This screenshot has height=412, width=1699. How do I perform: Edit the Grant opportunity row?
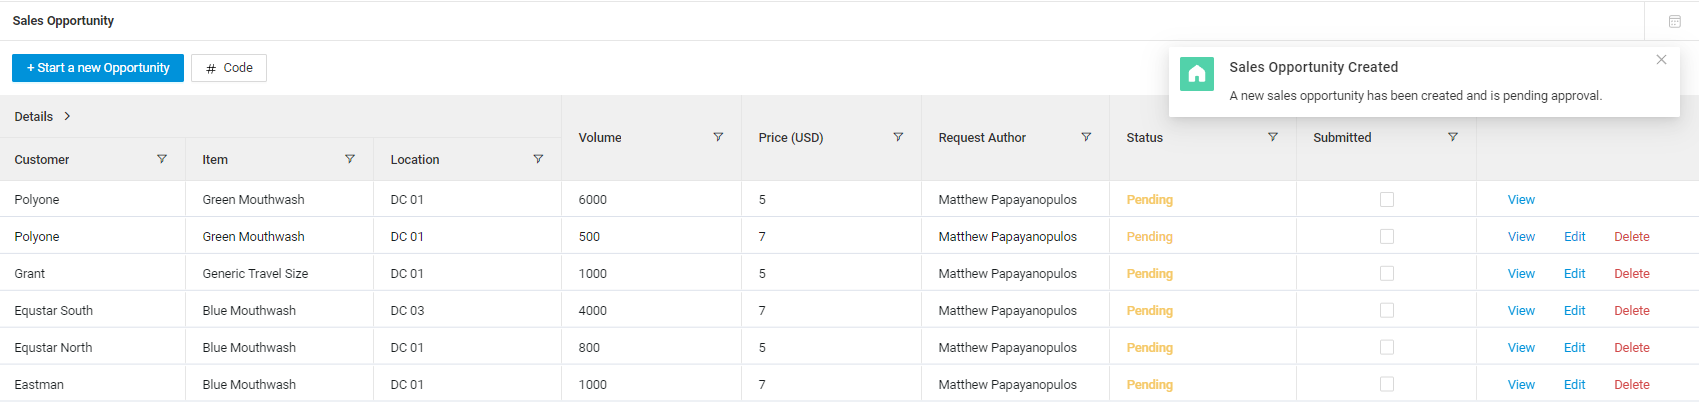(x=1575, y=274)
